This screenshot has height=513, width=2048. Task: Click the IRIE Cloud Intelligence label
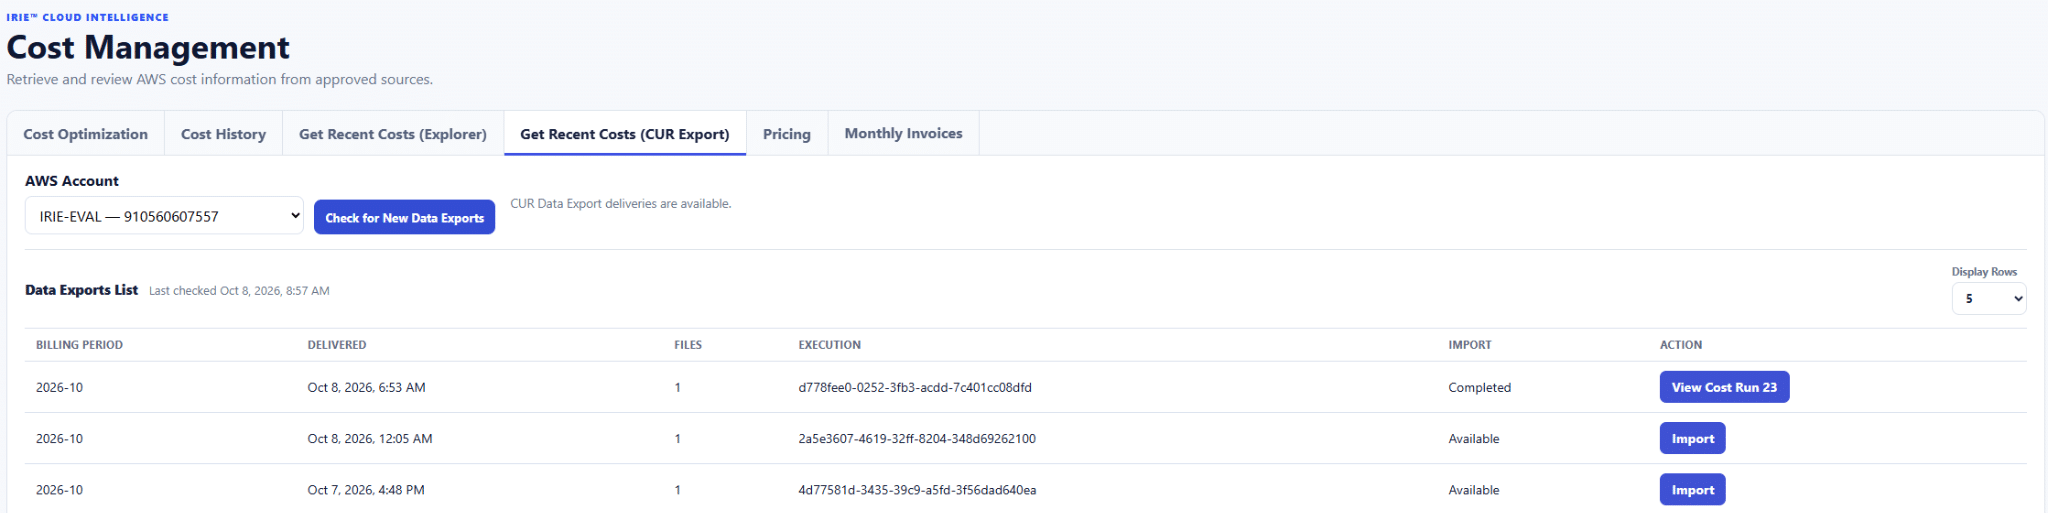[x=87, y=17]
